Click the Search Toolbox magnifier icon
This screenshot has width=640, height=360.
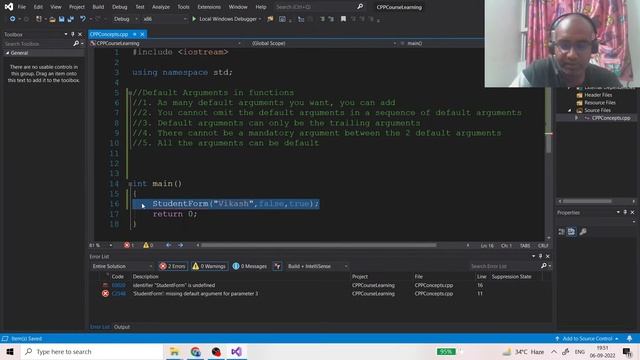[76, 43]
